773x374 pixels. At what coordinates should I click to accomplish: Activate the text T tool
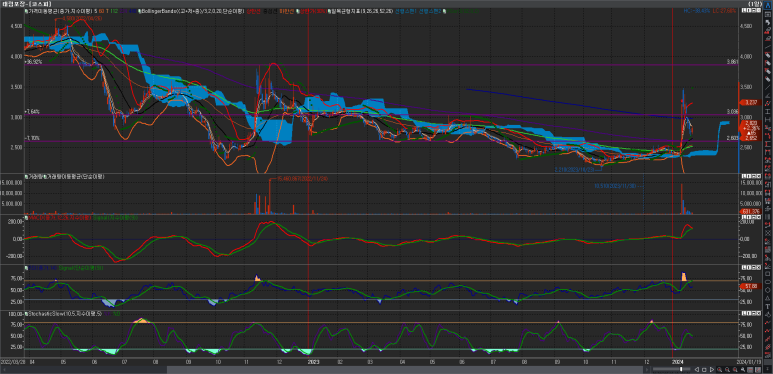click(x=768, y=306)
